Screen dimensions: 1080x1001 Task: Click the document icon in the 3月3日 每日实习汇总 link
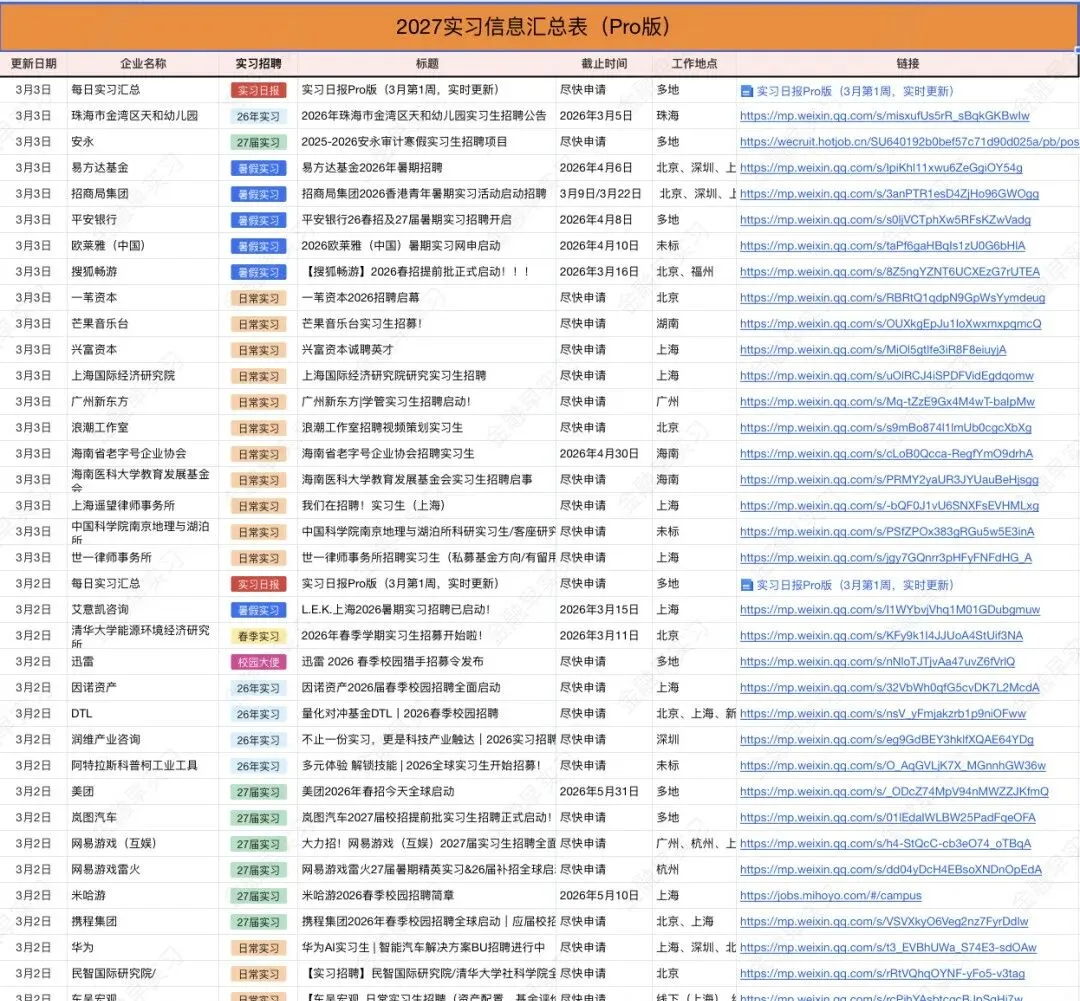pos(746,91)
